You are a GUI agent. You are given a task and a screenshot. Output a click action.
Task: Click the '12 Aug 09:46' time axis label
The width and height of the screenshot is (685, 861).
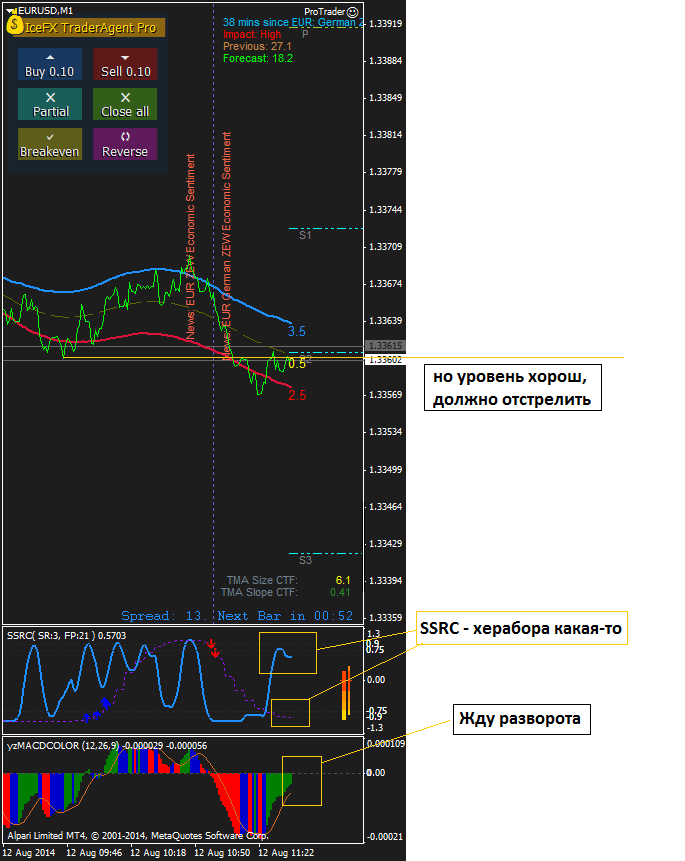pyautogui.click(x=94, y=853)
